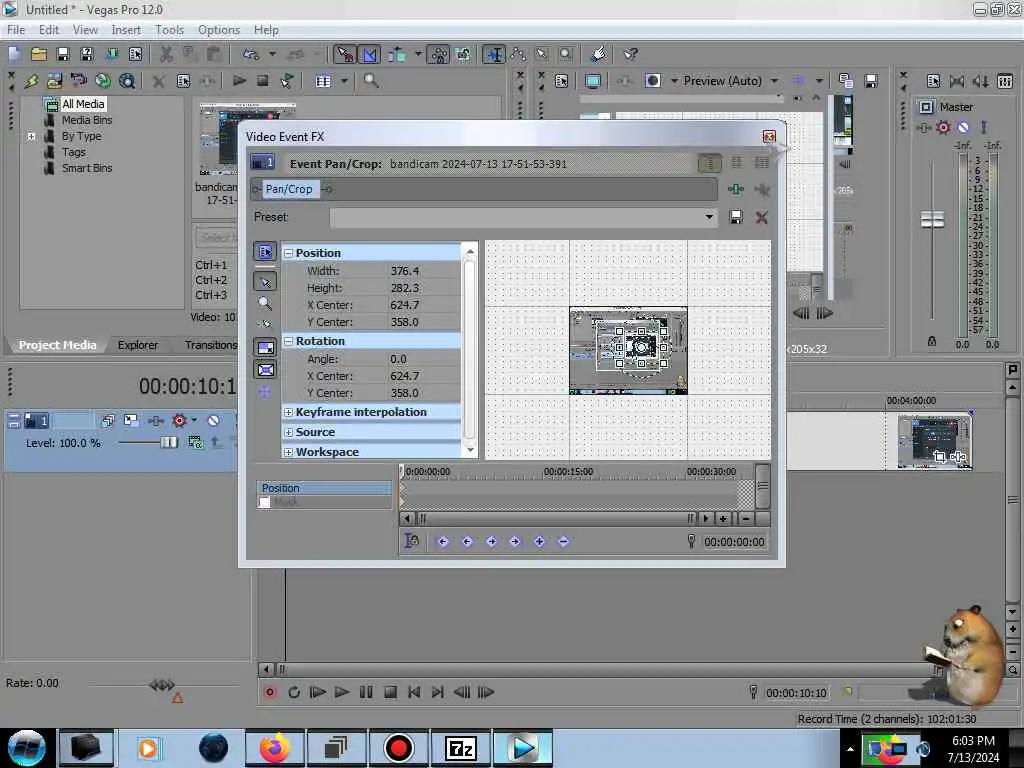The width and height of the screenshot is (1024, 768).
Task: Click the Create Keyframe plus button
Action: click(539, 541)
